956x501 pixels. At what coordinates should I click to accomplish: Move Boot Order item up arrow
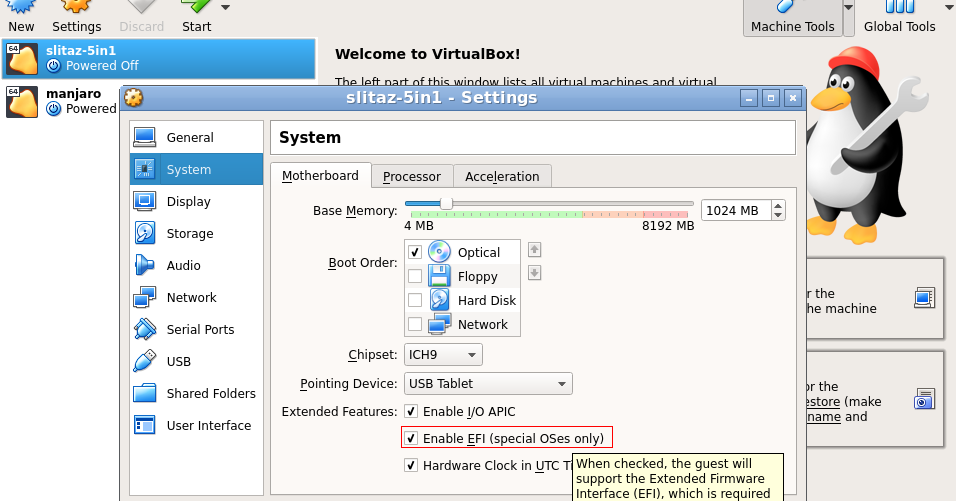pyautogui.click(x=534, y=249)
